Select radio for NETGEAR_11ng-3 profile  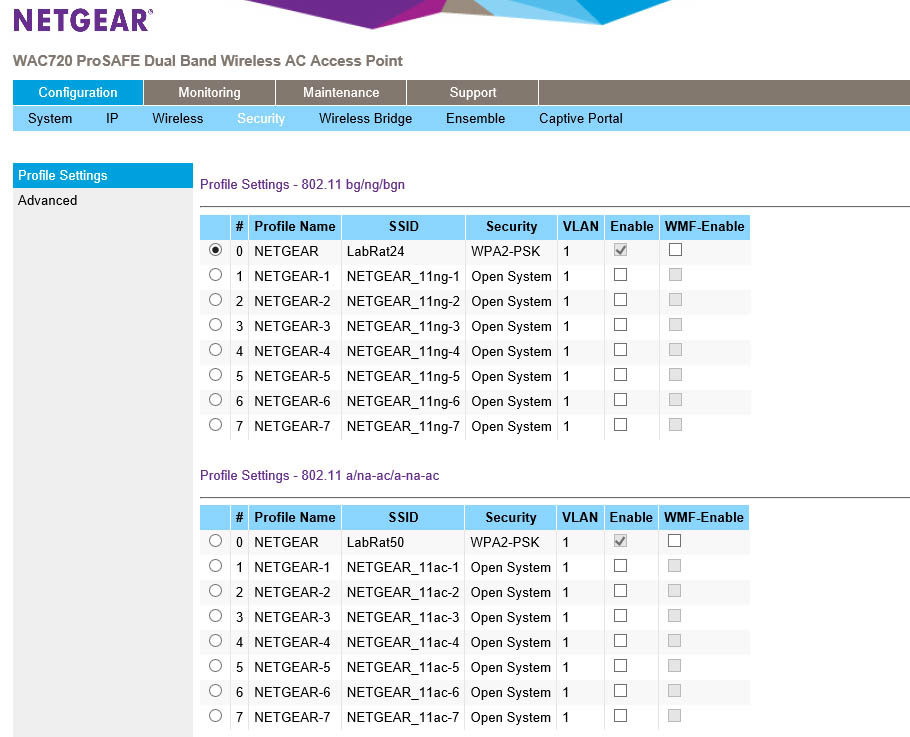click(215, 324)
